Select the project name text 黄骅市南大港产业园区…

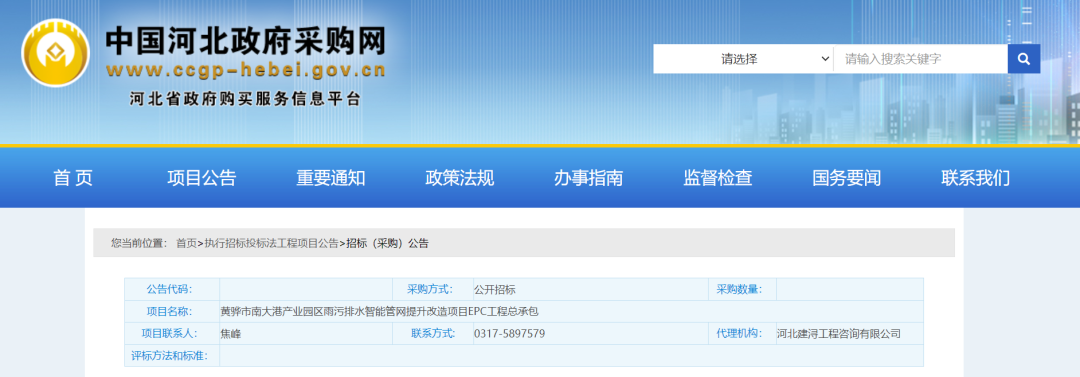tap(379, 312)
